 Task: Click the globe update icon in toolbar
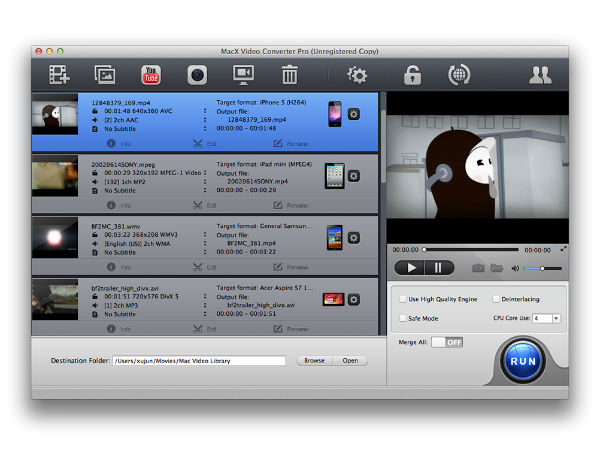(460, 74)
